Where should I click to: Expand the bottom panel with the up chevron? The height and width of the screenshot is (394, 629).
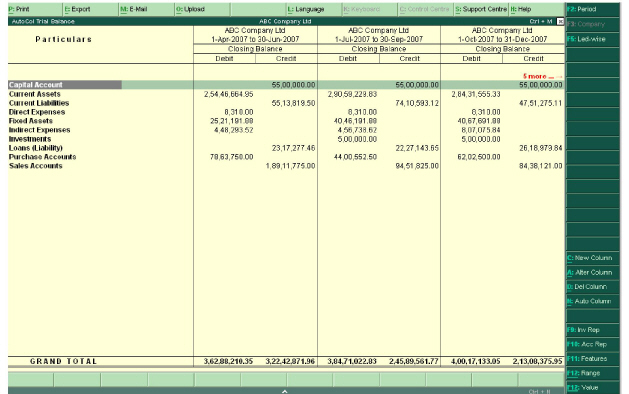[284, 391]
